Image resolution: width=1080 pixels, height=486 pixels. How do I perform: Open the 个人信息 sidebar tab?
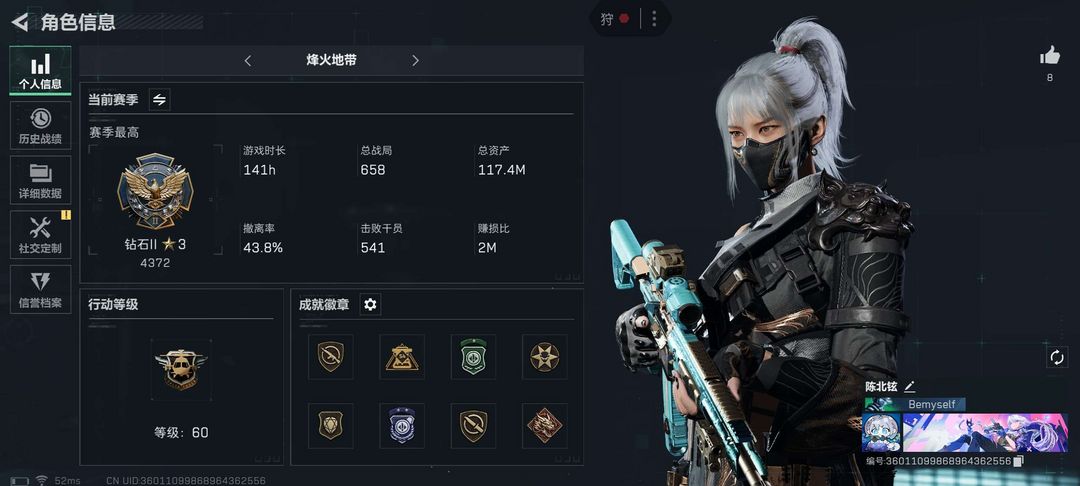pyautogui.click(x=41, y=70)
